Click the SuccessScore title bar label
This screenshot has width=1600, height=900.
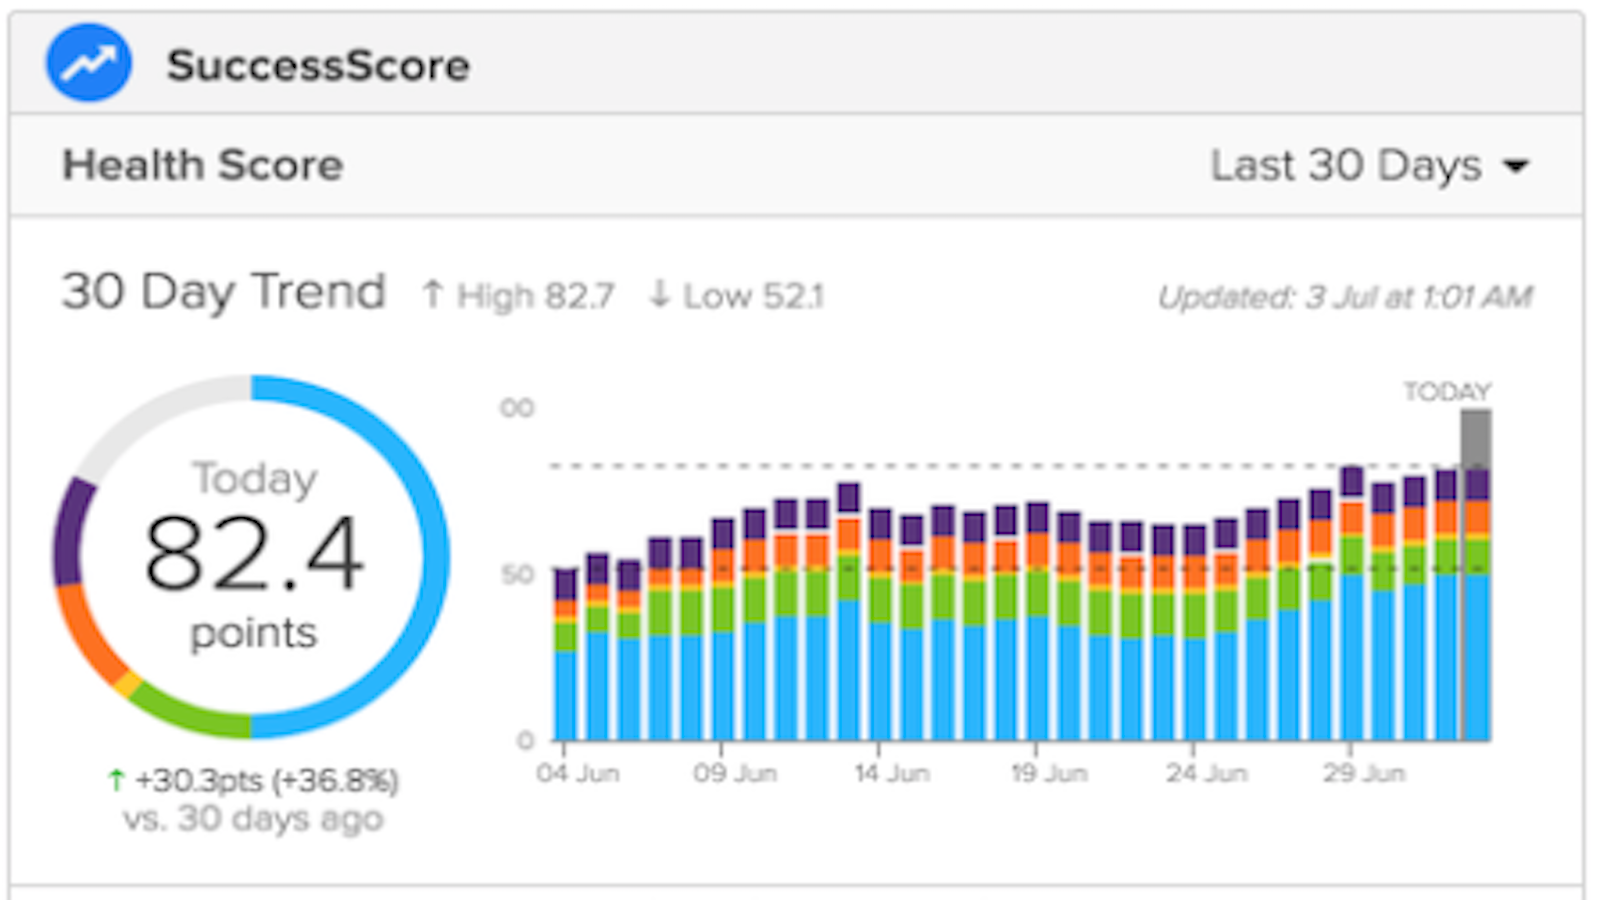point(320,66)
